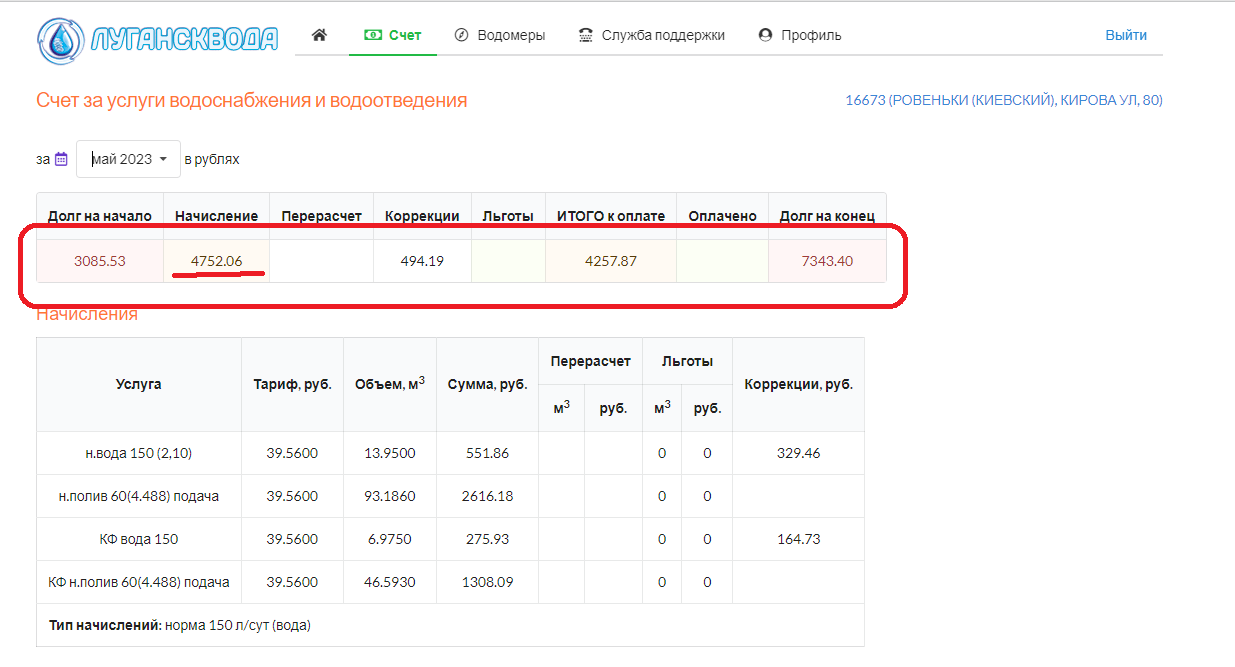
Task: Click the phone icon beside Служба поддержки
Action: [586, 35]
